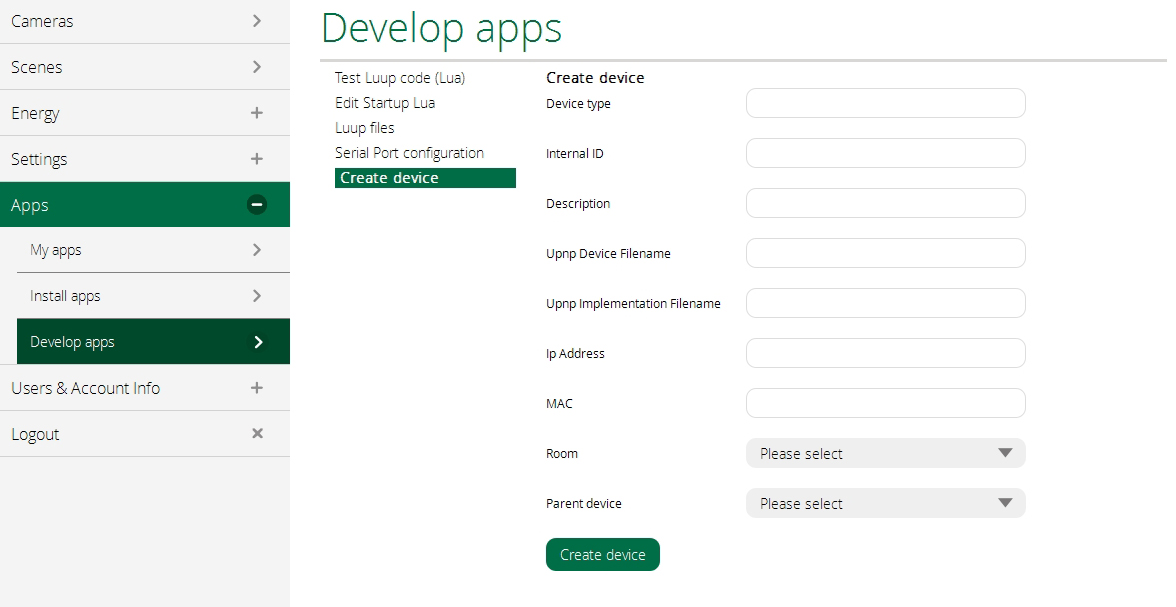
Task: Click the chevron arrow next to Scenes
Action: pyautogui.click(x=257, y=67)
